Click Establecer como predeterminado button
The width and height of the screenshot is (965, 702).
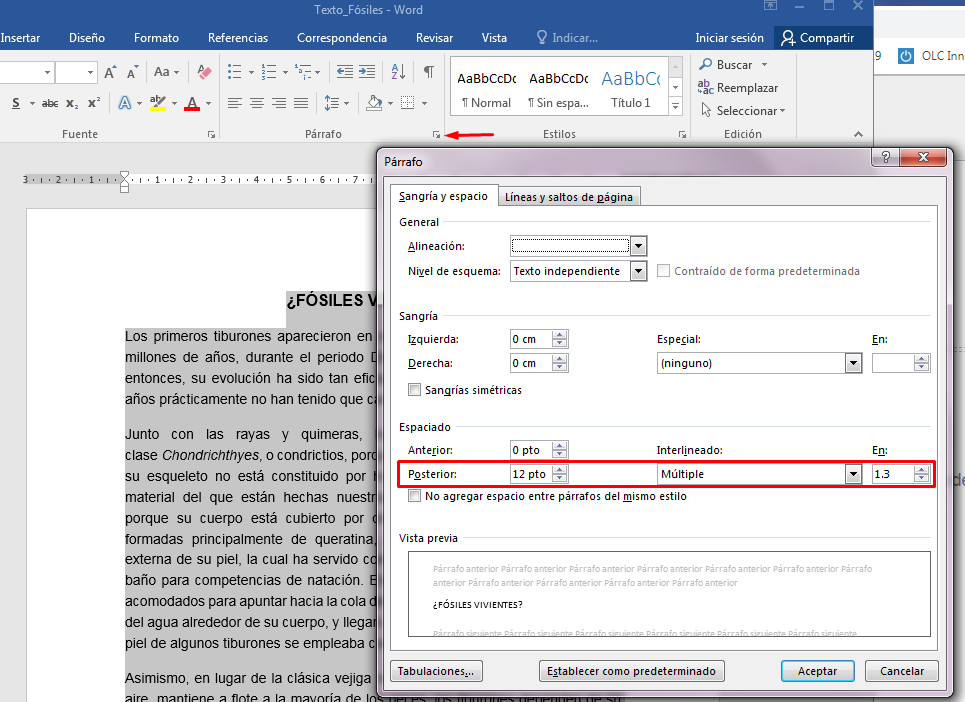631,671
